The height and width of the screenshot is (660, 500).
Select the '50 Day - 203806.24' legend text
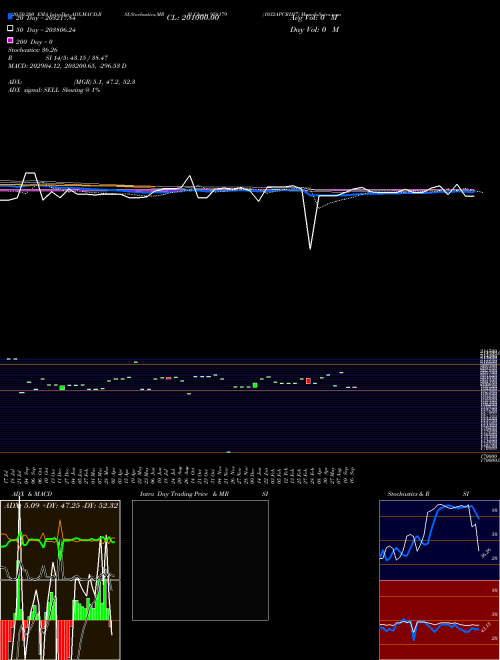click(45, 30)
